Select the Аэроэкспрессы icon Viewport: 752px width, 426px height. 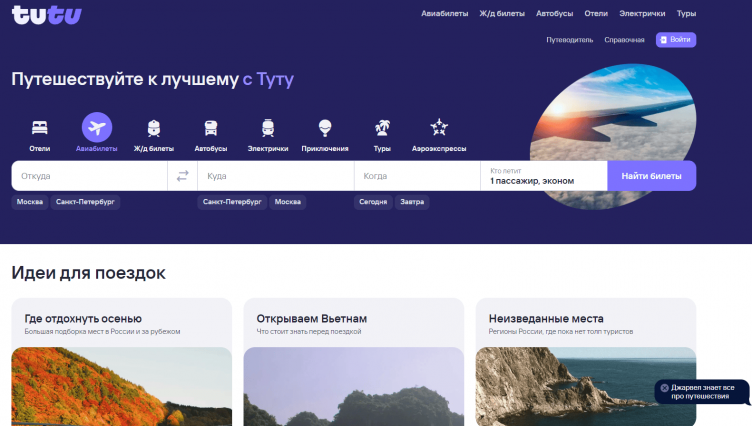point(439,128)
